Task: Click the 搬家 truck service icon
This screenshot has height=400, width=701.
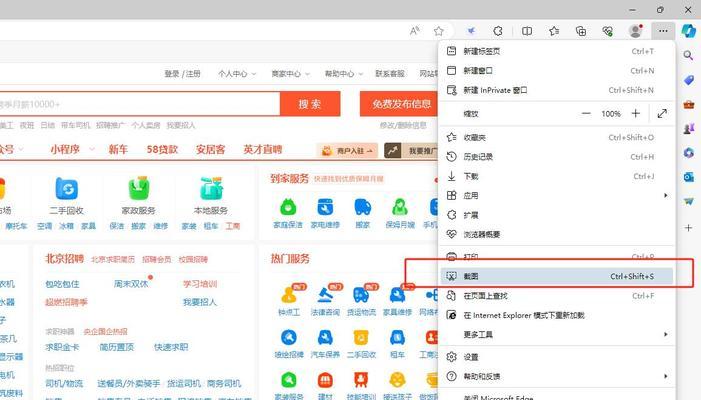Action: (x=363, y=207)
